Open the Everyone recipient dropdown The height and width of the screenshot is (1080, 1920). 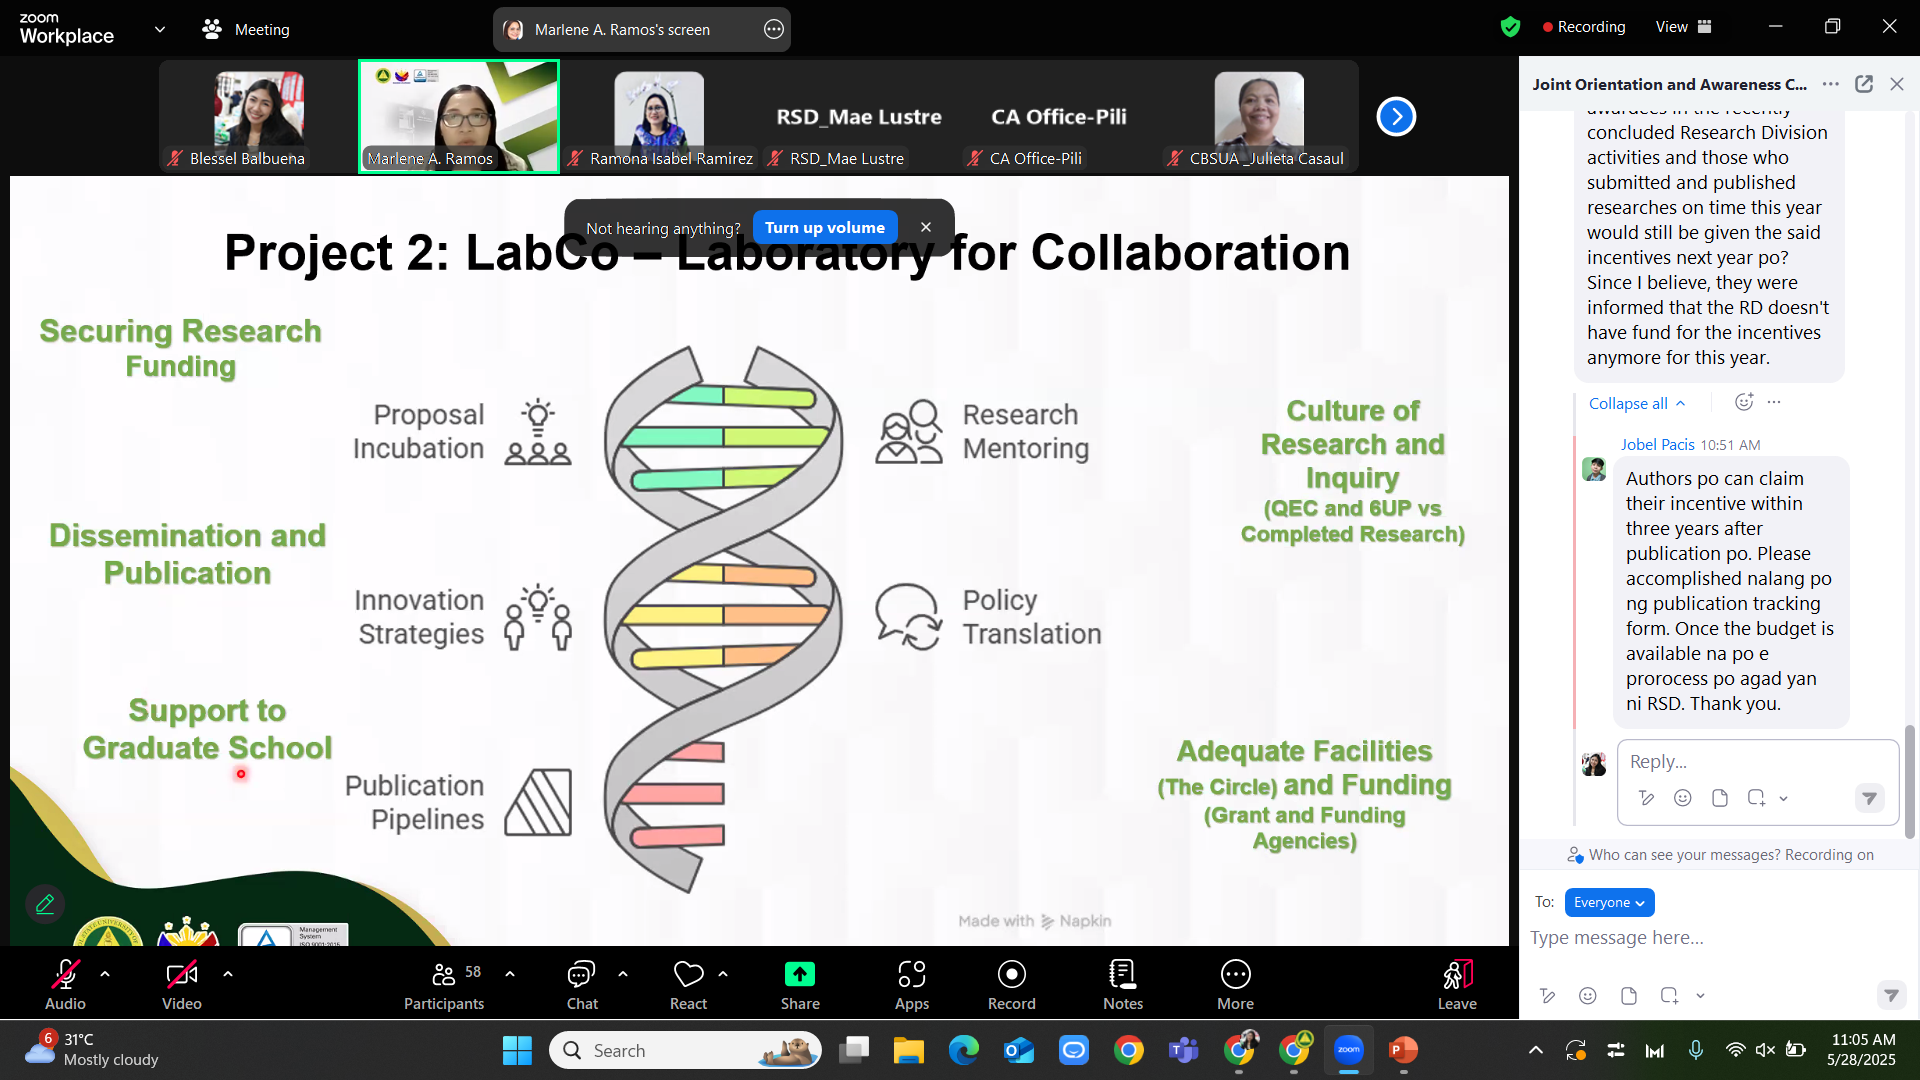point(1609,902)
